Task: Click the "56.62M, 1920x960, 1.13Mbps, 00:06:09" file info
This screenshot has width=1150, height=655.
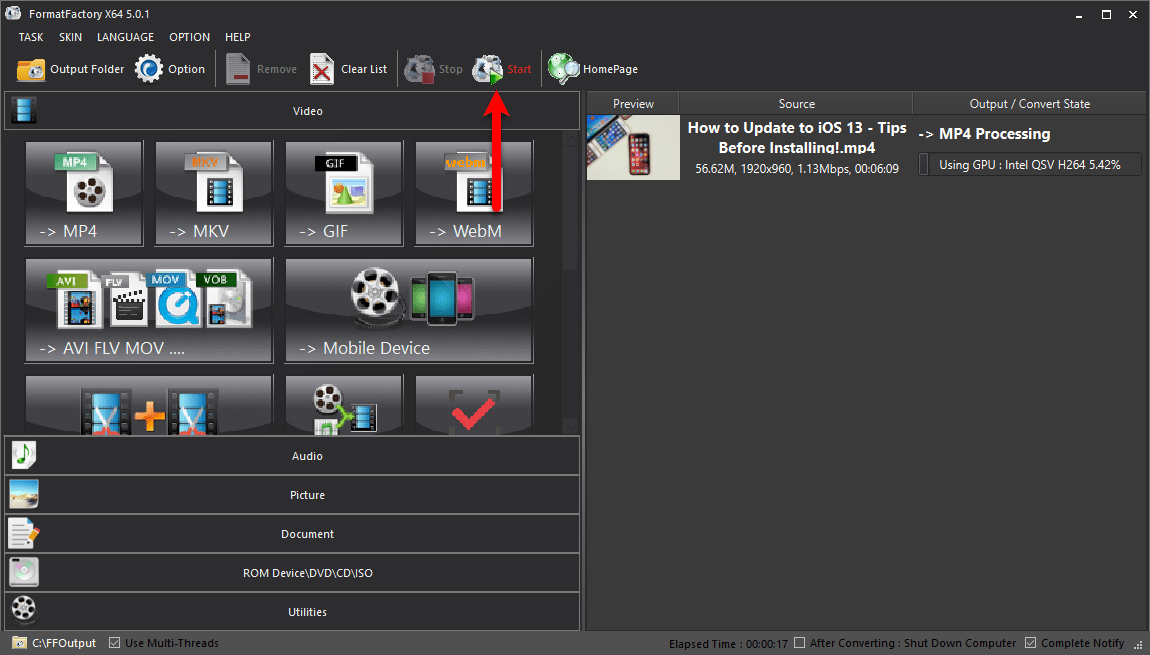Action: (796, 169)
